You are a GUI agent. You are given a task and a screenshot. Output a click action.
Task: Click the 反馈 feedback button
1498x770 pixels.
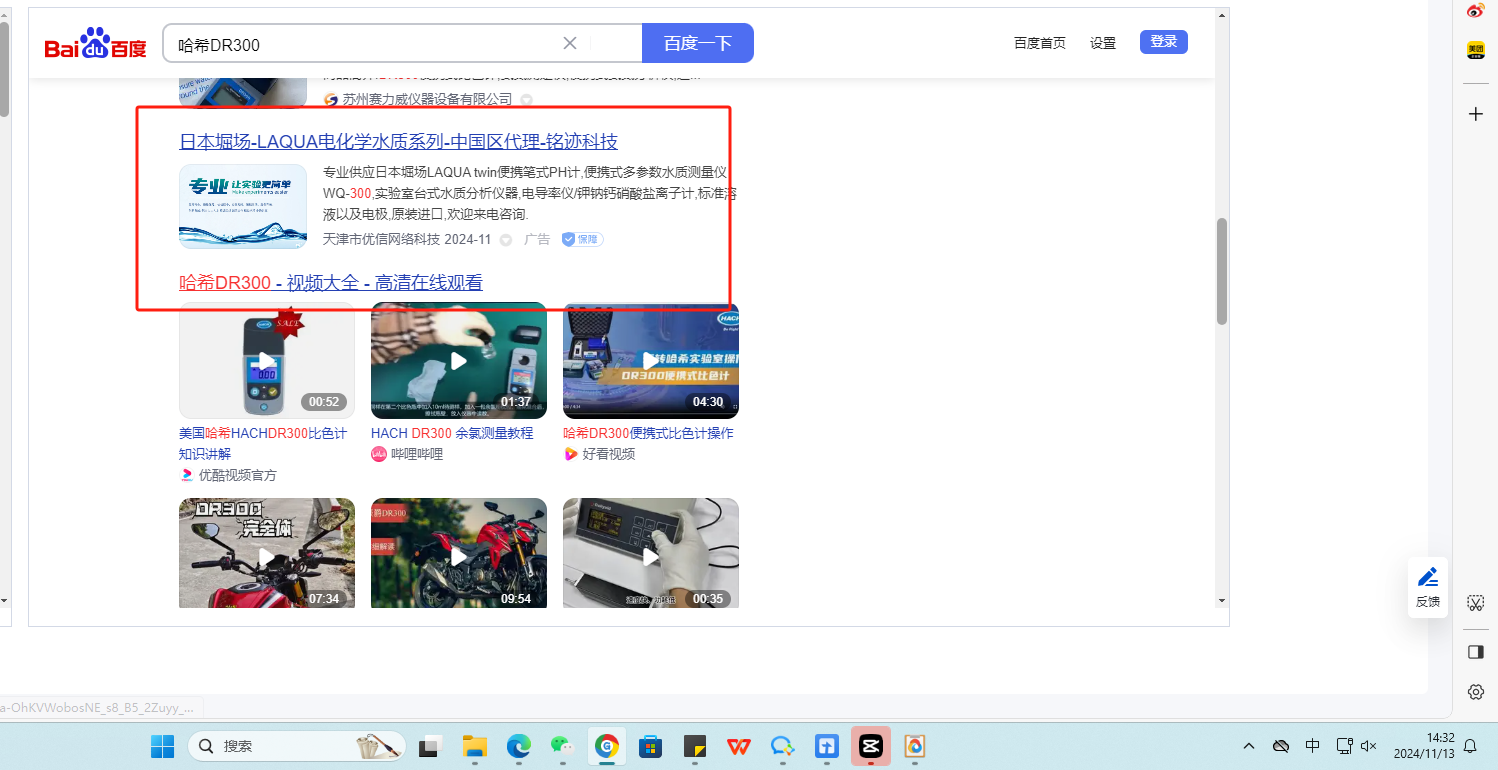pos(1428,587)
